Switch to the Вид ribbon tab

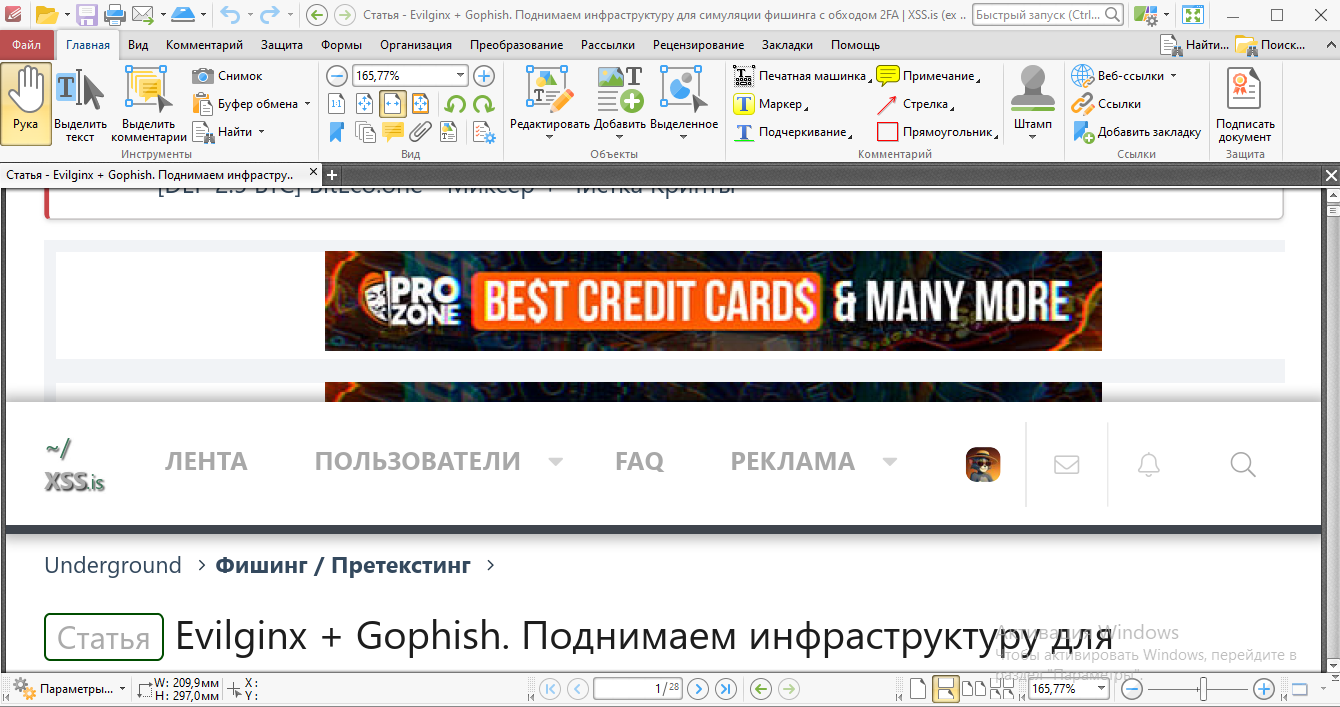pyautogui.click(x=138, y=45)
